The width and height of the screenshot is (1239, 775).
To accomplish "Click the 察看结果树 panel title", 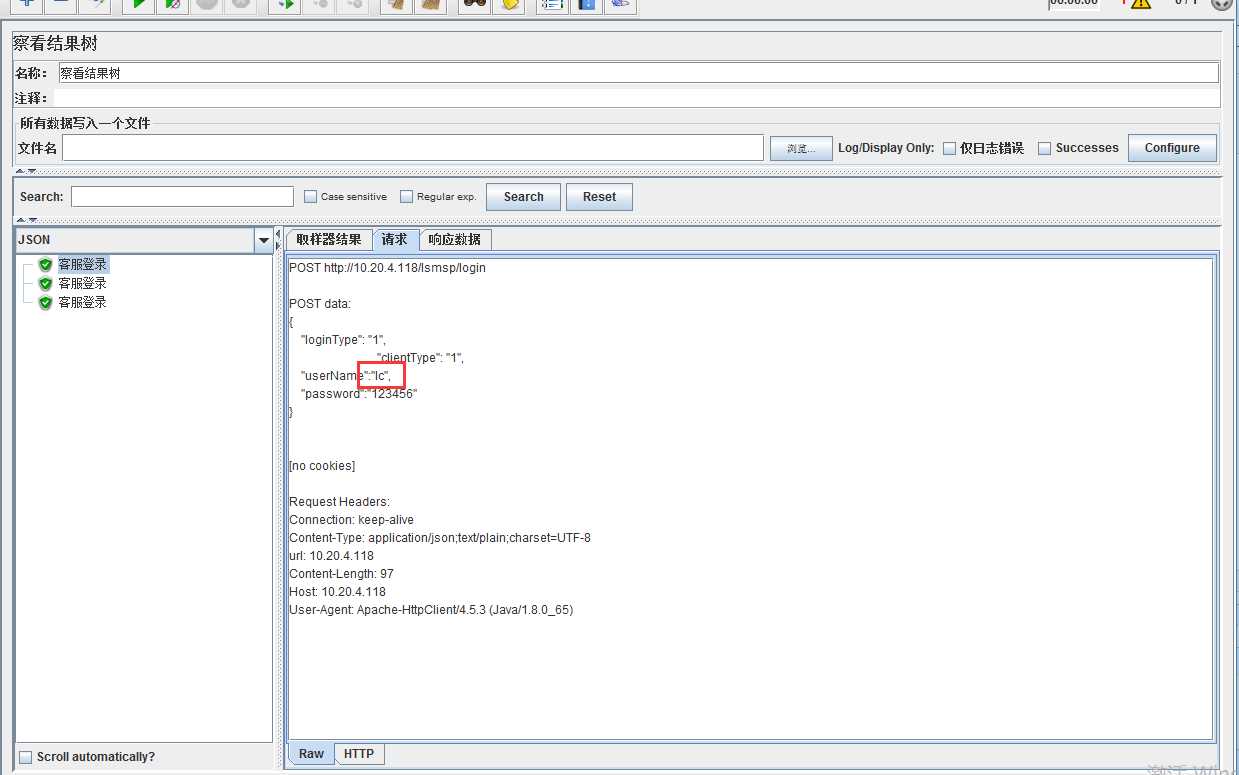I will (x=55, y=44).
